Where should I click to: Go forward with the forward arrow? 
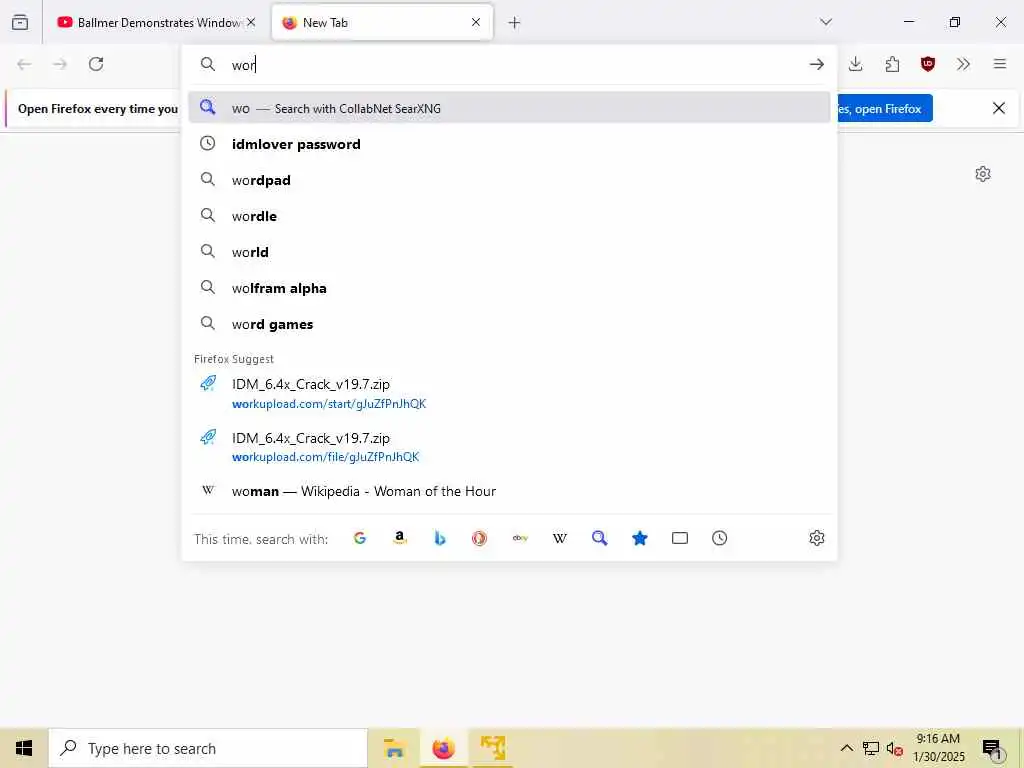pos(60,64)
